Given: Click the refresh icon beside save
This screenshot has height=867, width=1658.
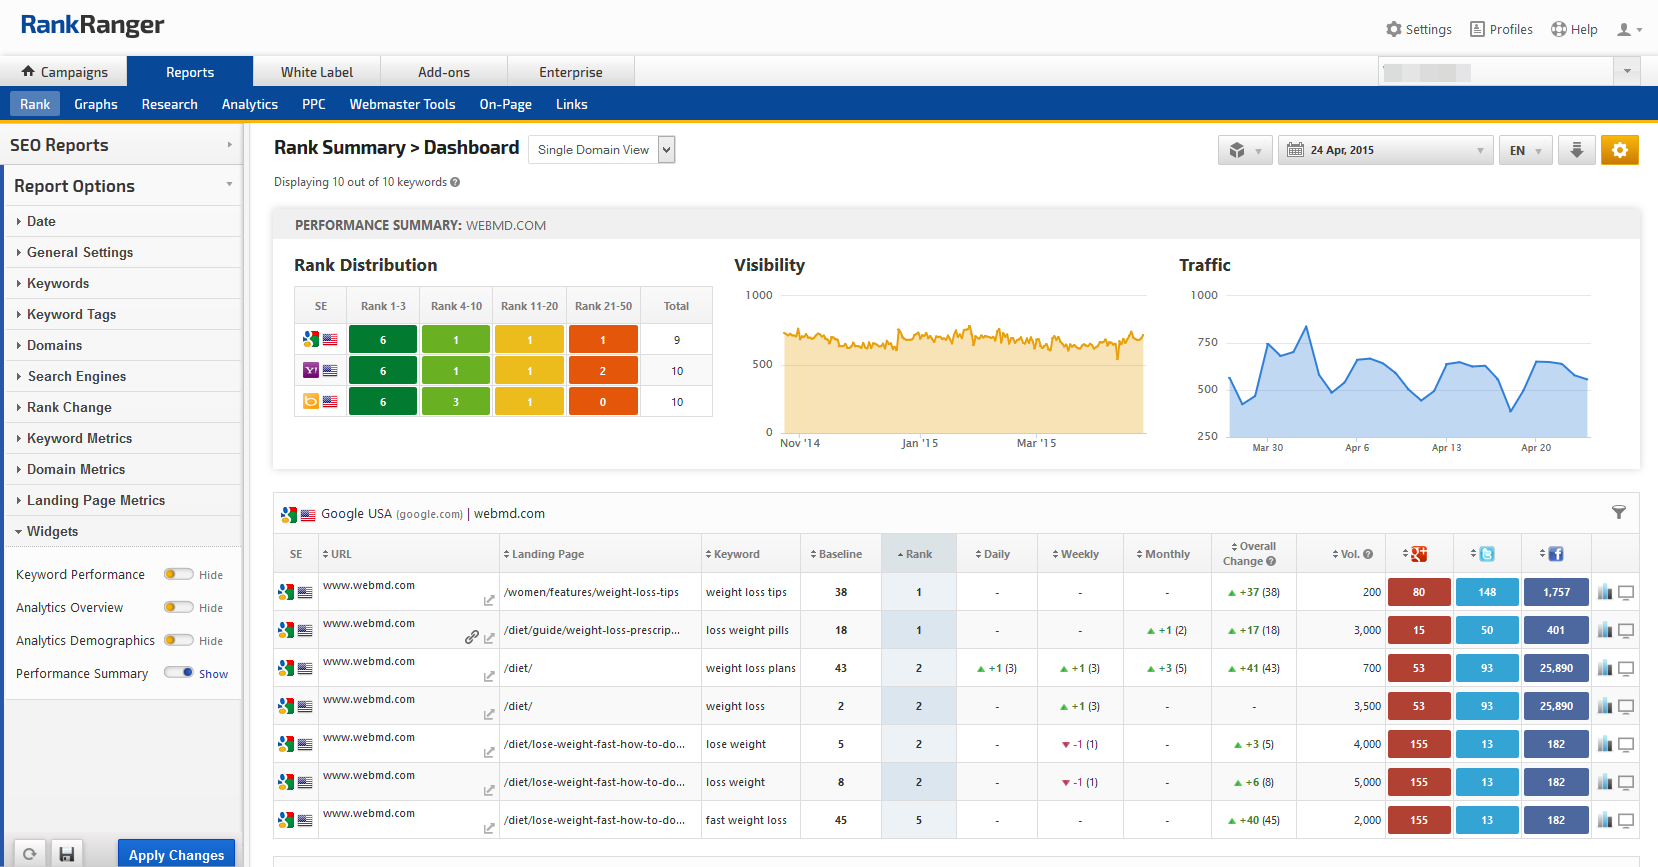Looking at the screenshot, I should [30, 854].
